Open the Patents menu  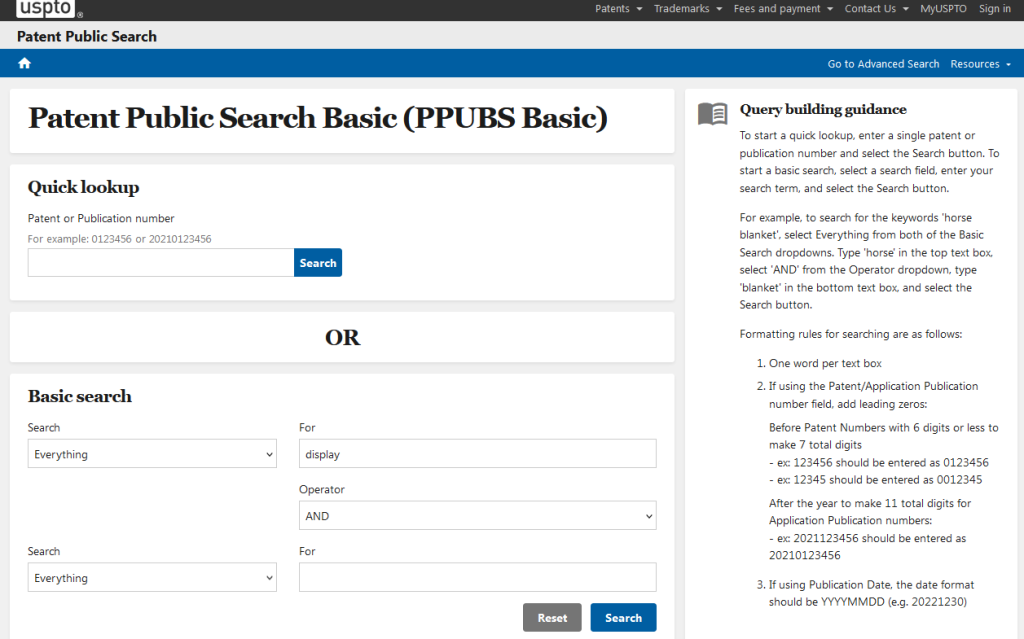coord(618,8)
